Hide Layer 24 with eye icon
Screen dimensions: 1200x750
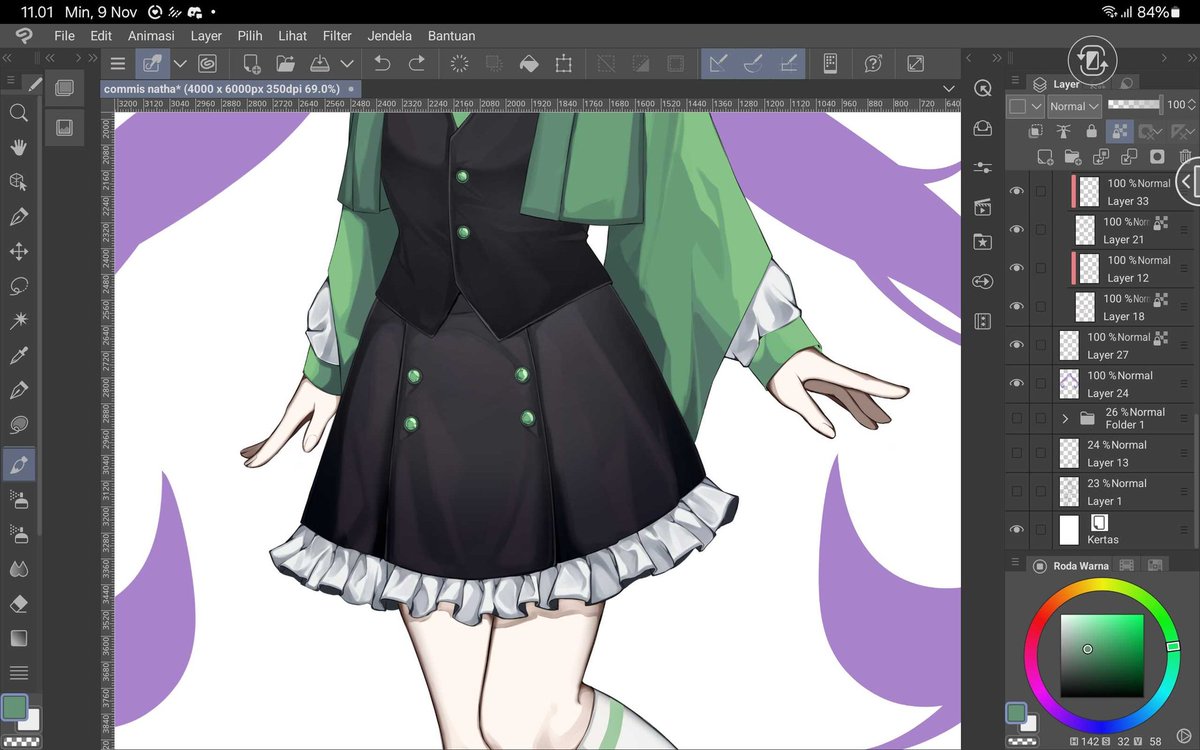tap(1017, 383)
